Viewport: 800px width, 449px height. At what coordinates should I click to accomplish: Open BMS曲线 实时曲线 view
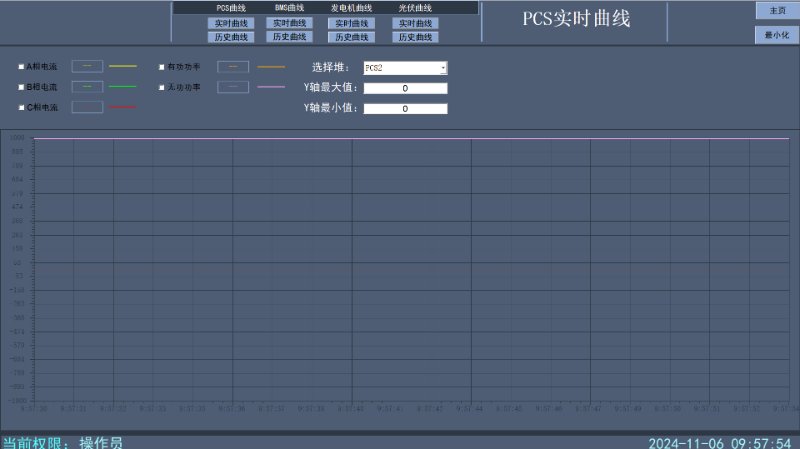click(x=289, y=23)
